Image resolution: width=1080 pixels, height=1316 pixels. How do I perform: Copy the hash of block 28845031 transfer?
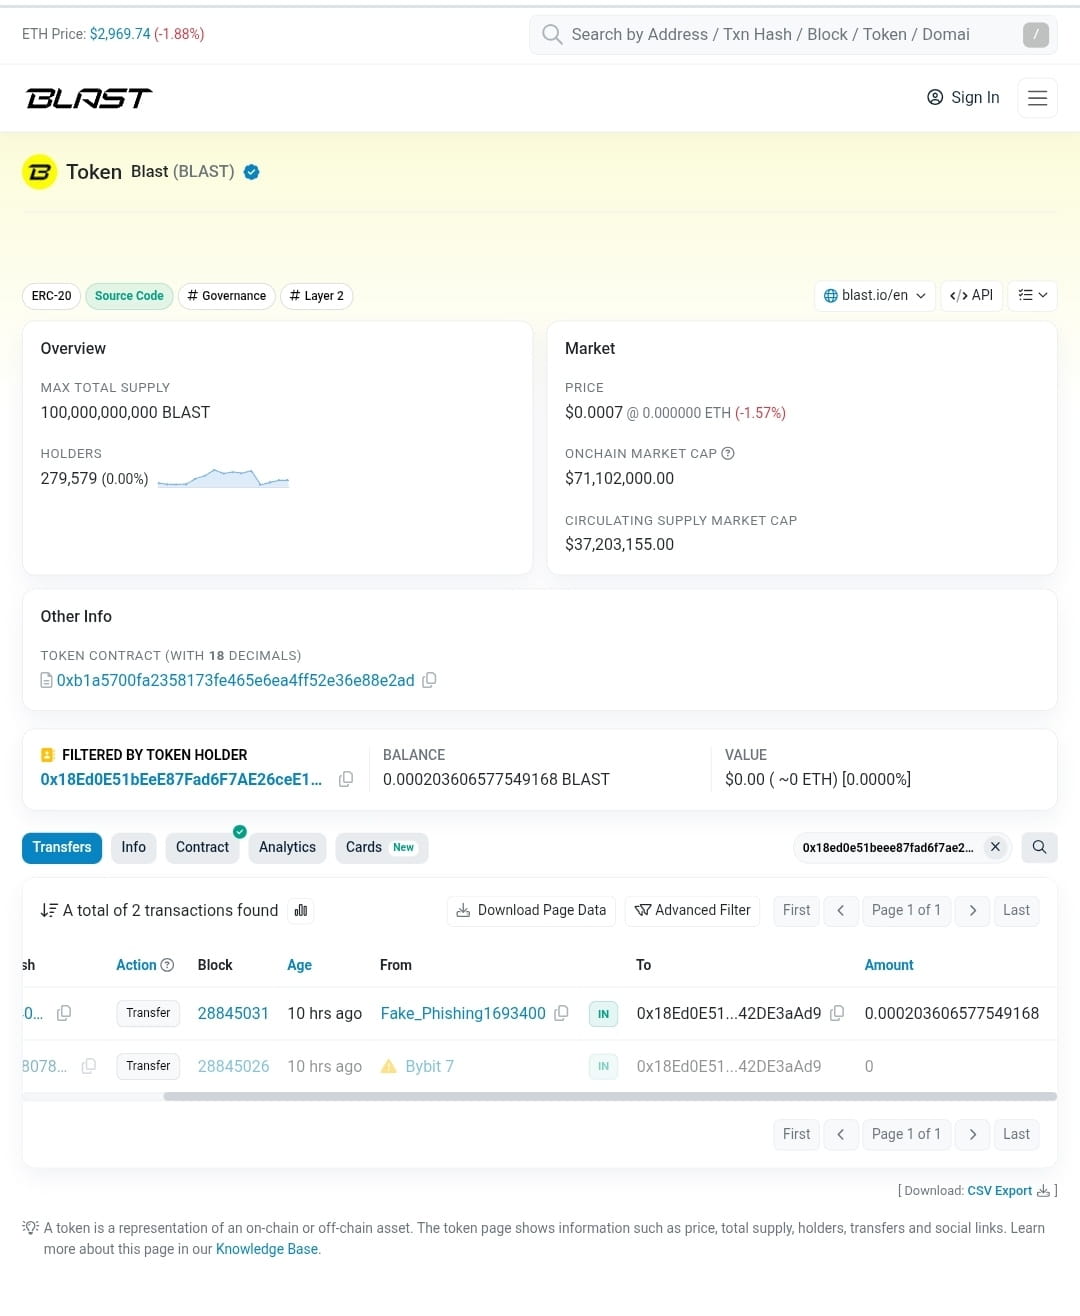(64, 1013)
